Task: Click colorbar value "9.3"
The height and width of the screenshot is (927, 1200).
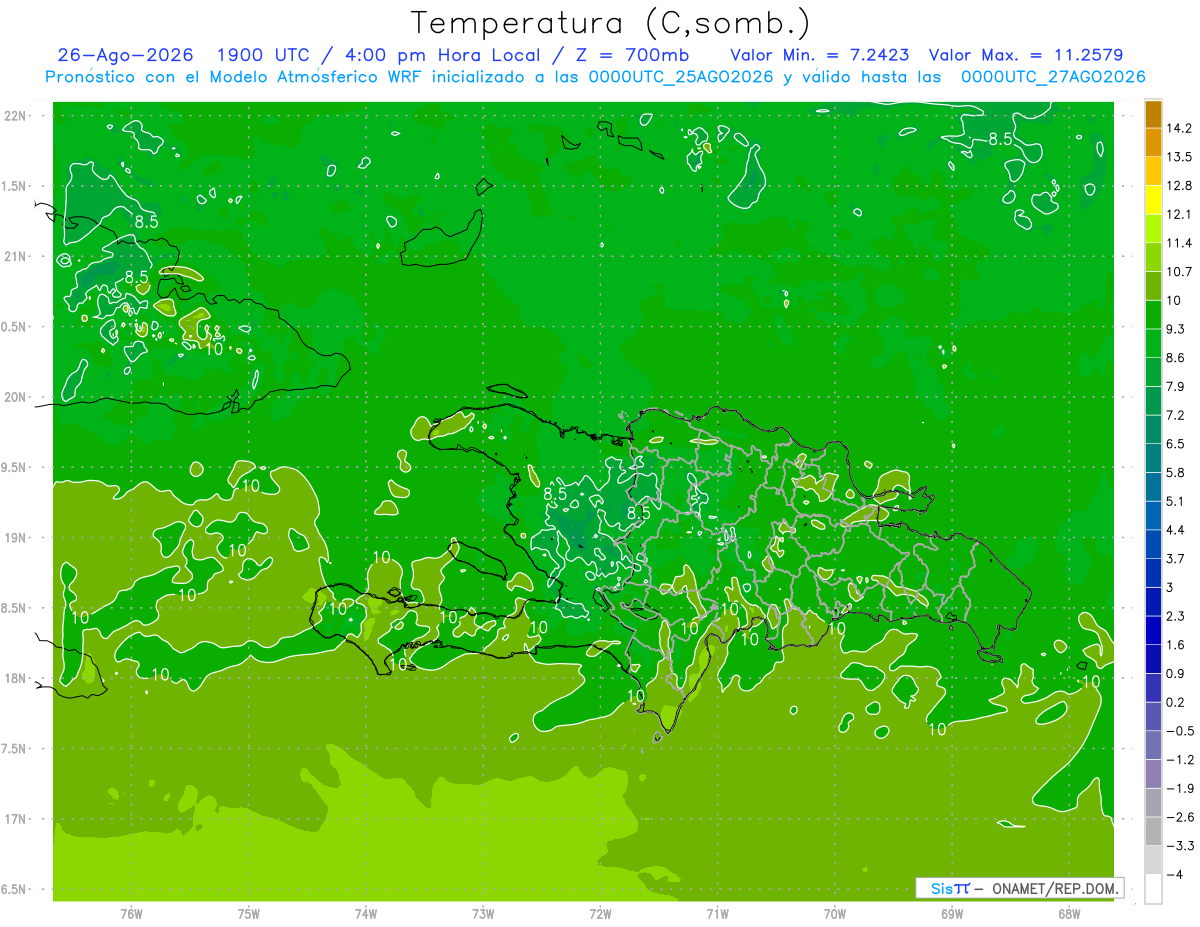Action: pyautogui.click(x=1176, y=329)
